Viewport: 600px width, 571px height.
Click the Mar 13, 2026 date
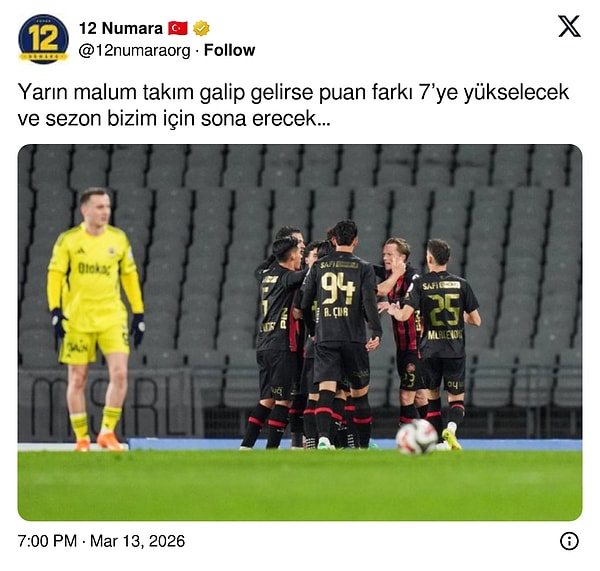[x=137, y=541]
